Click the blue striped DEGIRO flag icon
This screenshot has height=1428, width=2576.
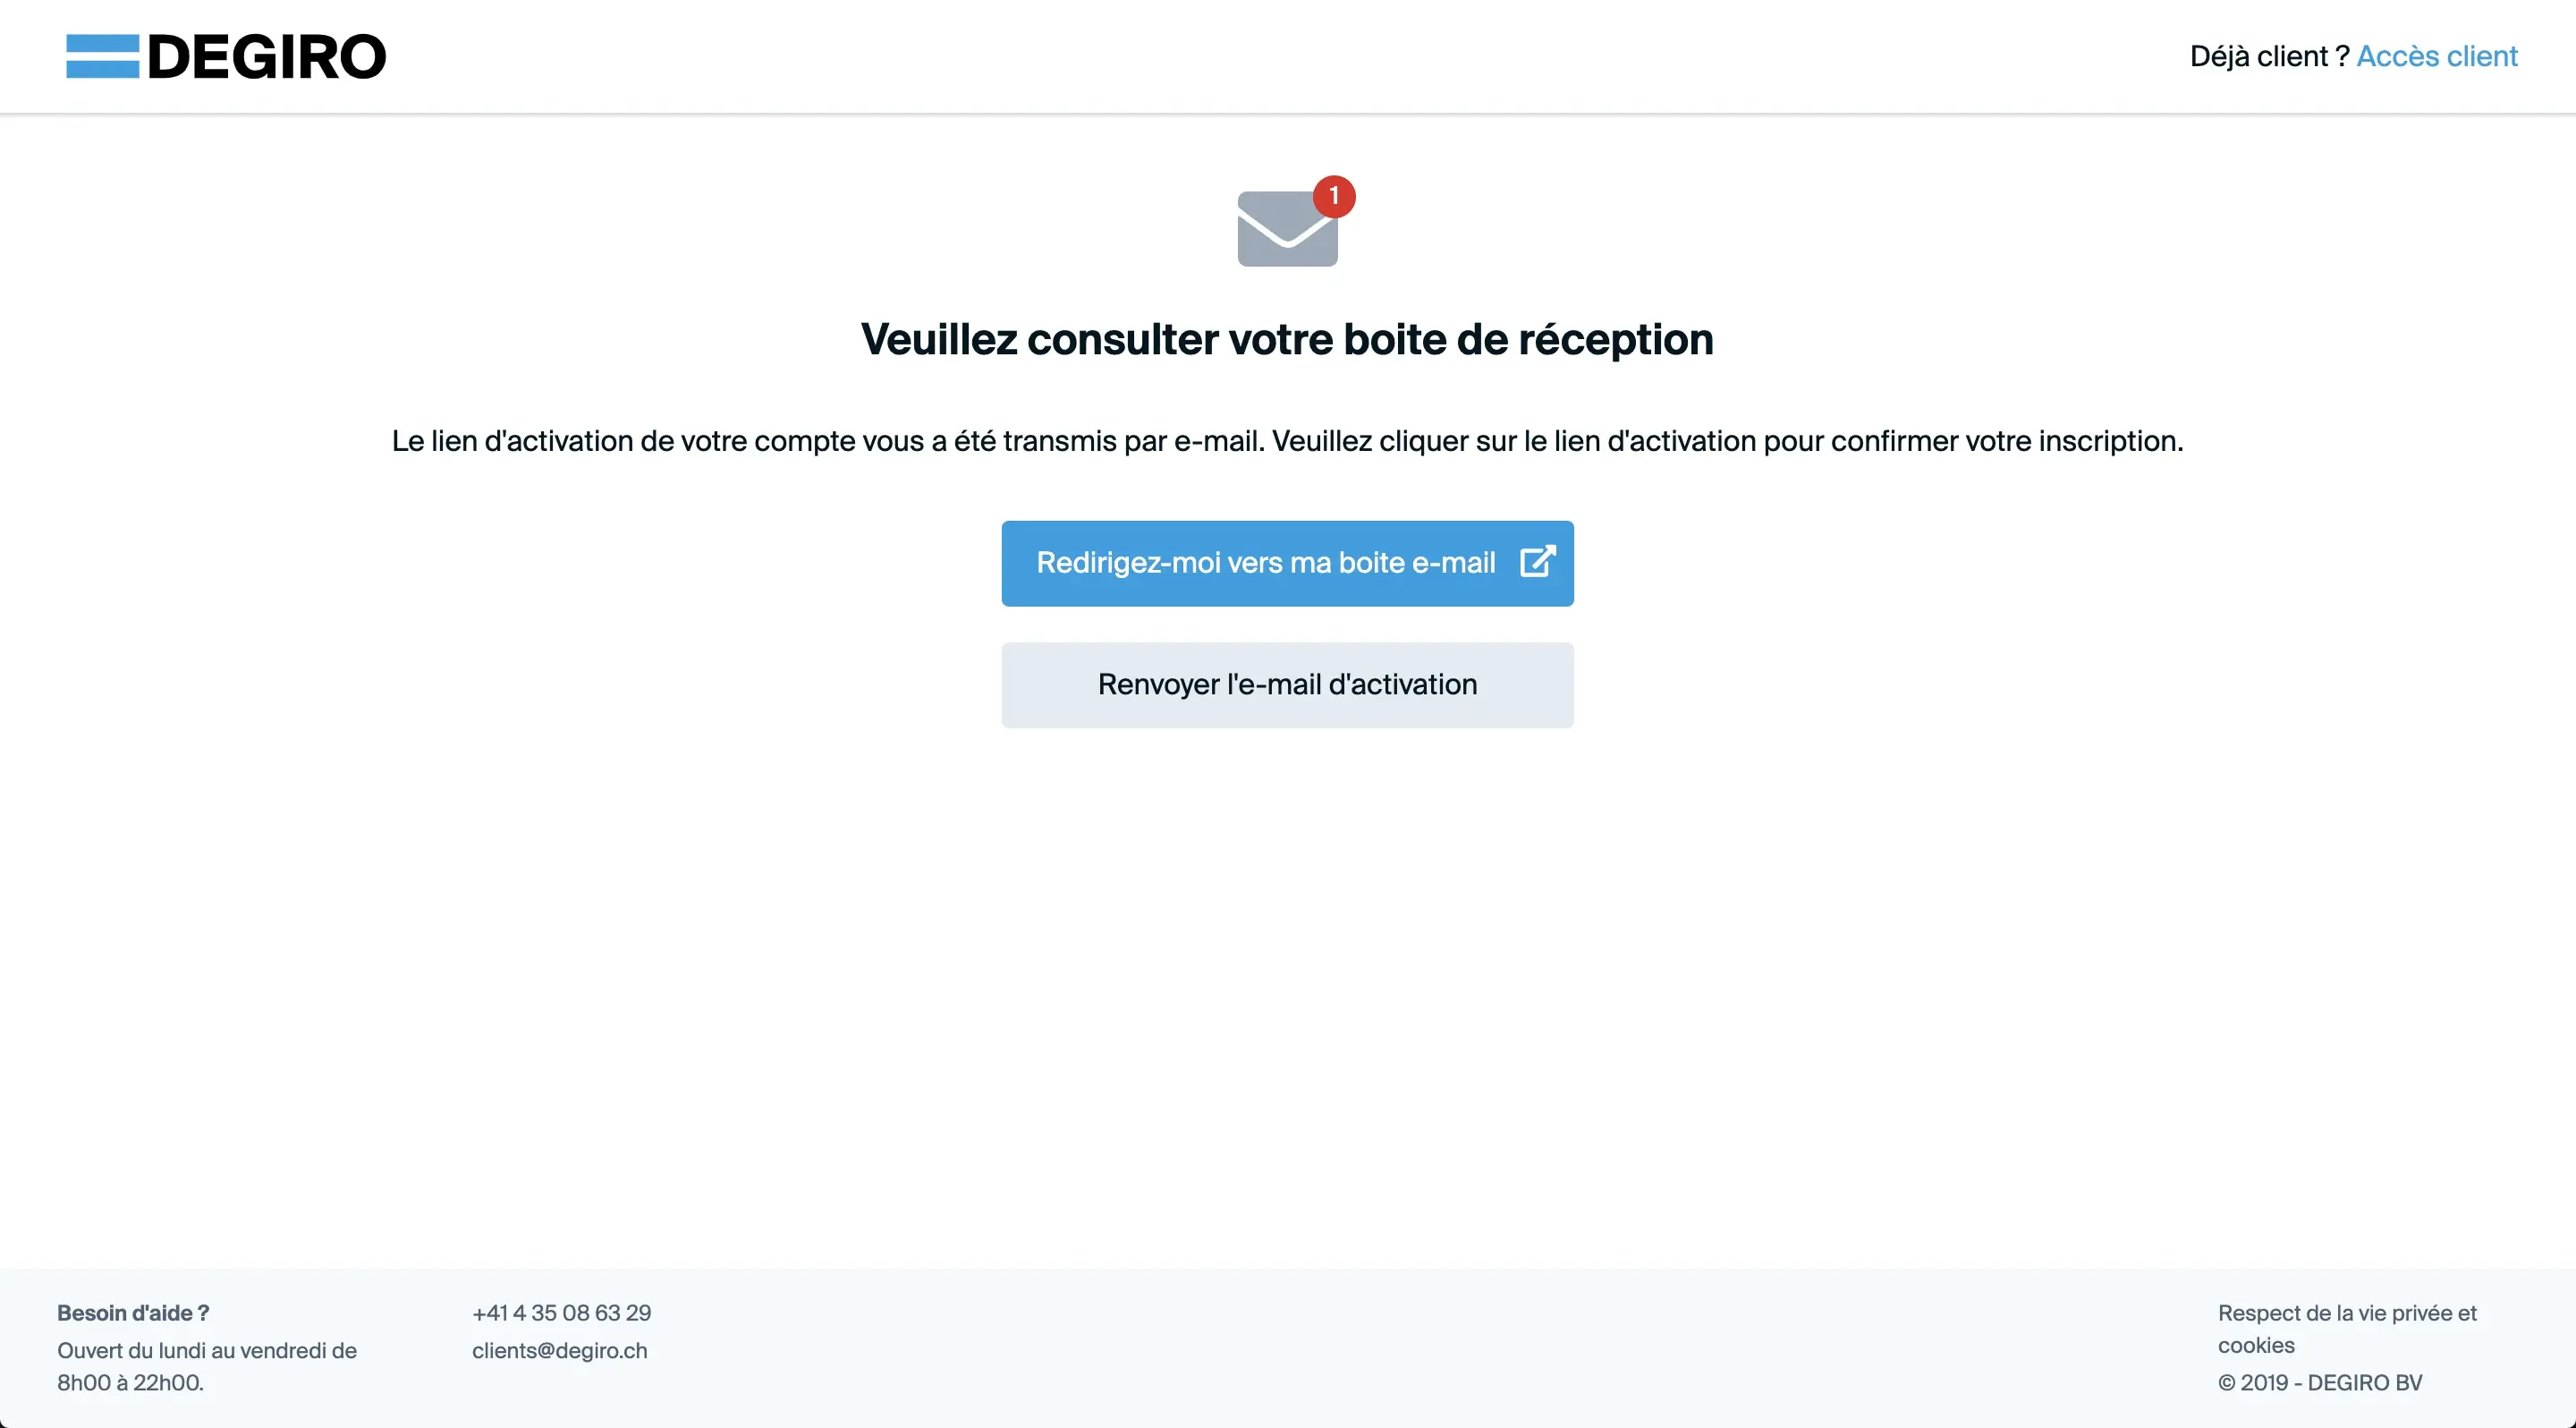102,56
